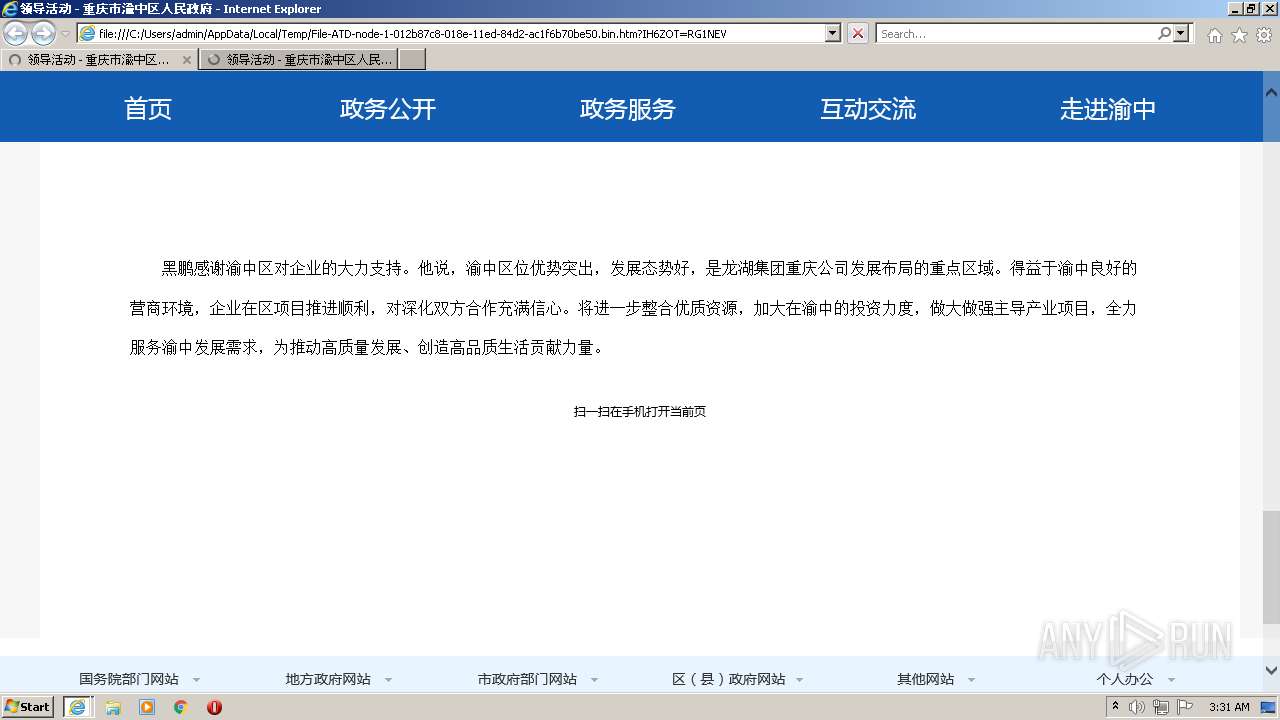
Task: Click the volume speaker tray icon
Action: pos(1136,707)
